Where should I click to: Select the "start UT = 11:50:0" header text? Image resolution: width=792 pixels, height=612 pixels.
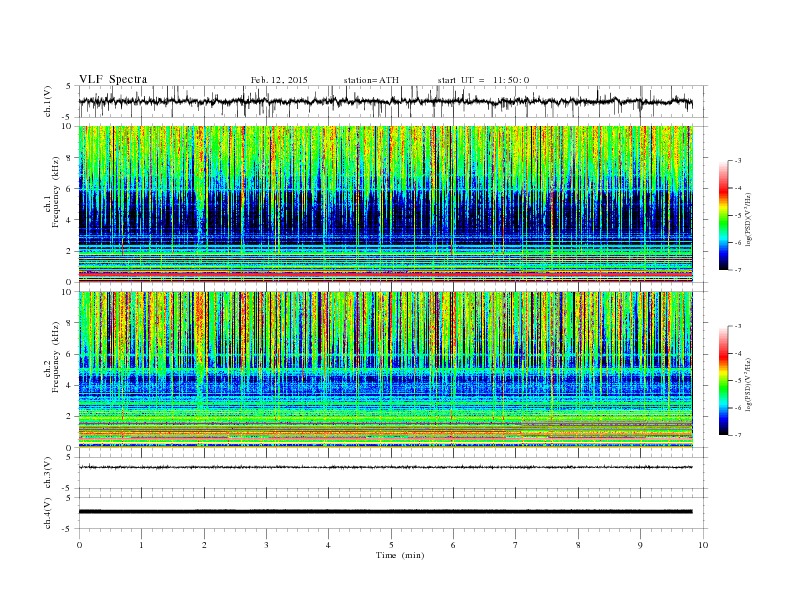click(483, 80)
